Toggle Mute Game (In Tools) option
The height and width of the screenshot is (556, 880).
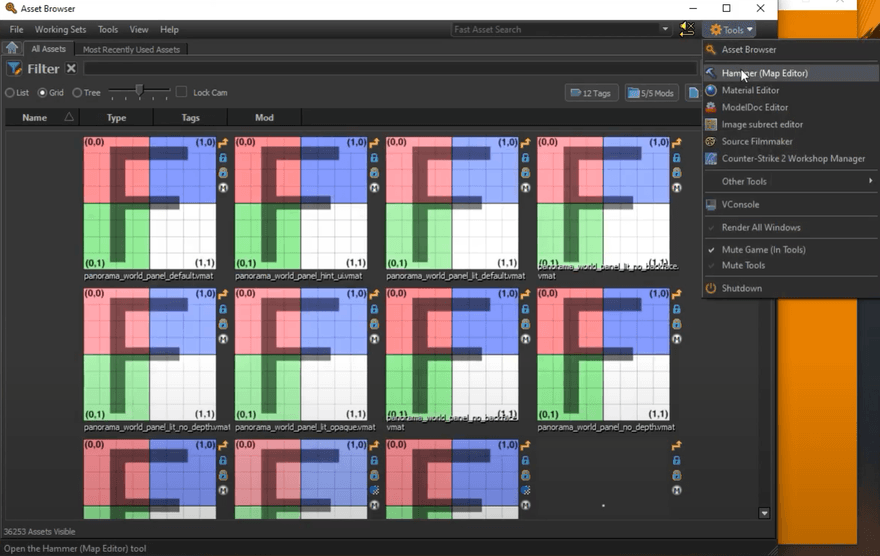[763, 249]
